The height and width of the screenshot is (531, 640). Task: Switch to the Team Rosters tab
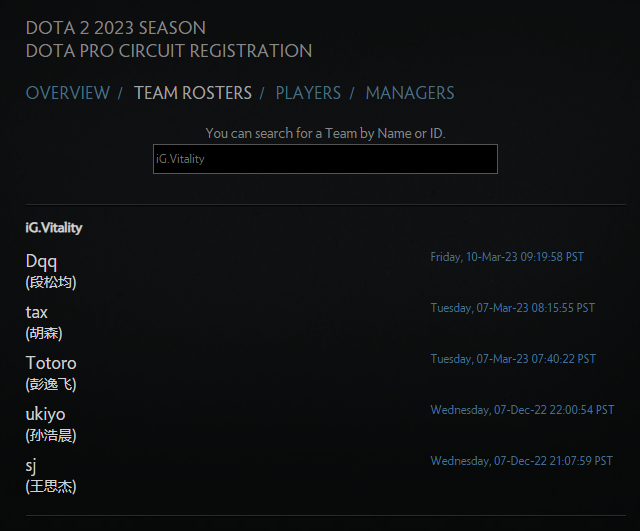point(193,93)
